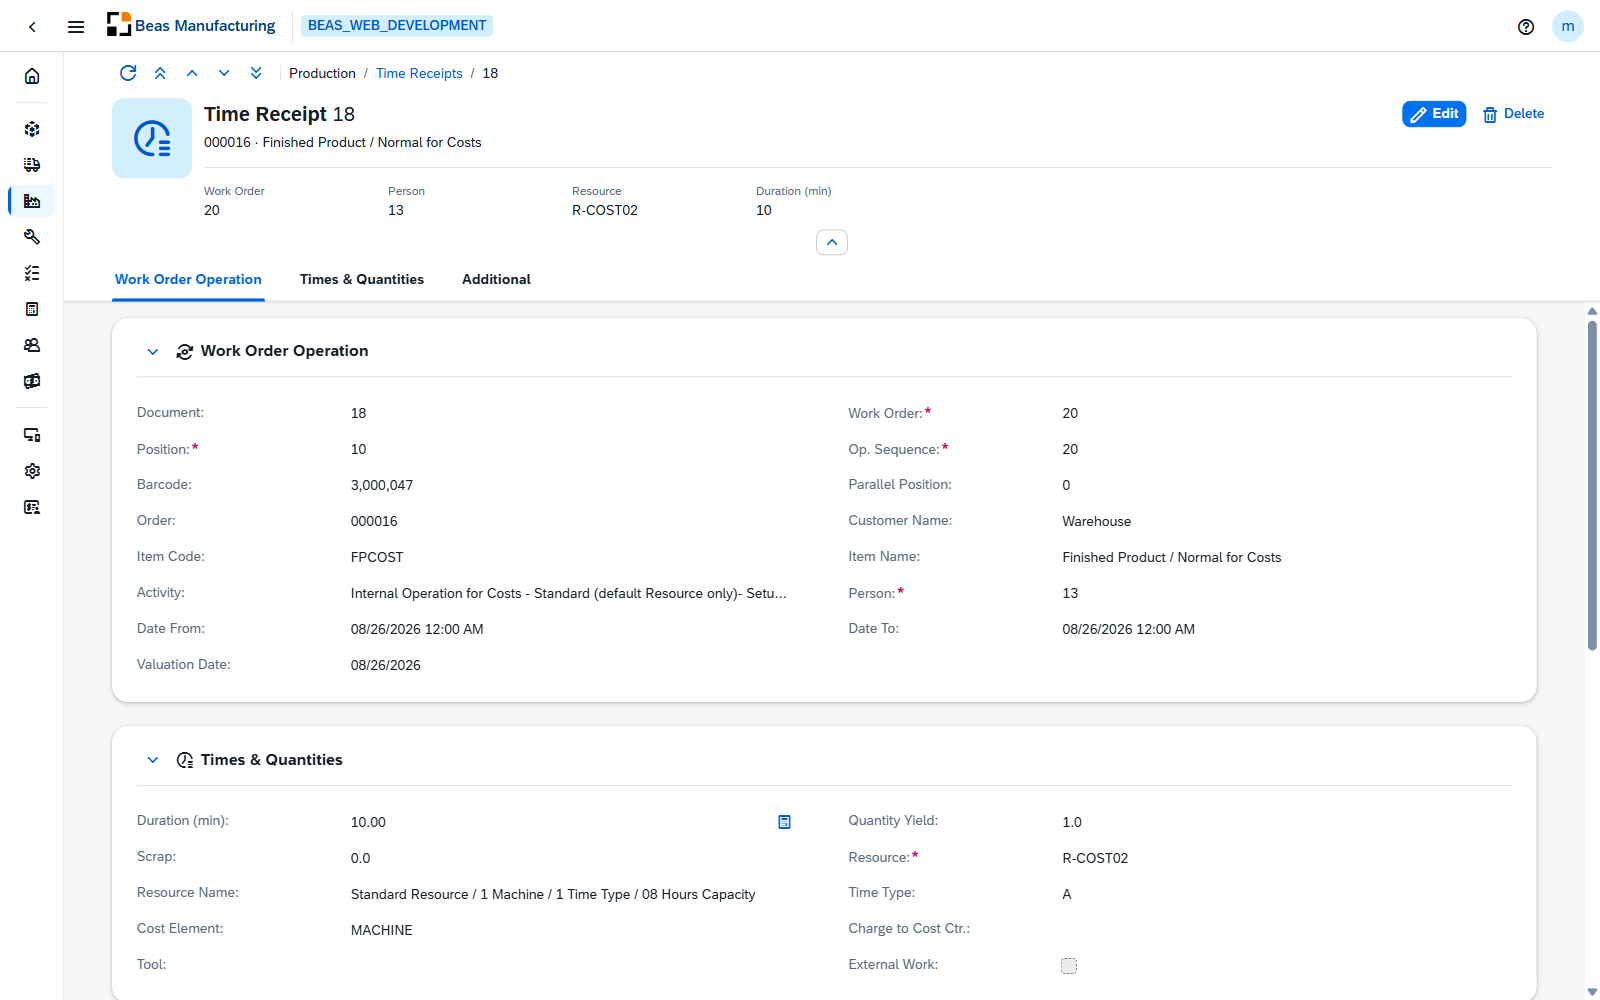Screen dimensions: 1600x1000
Task: Click the Time Receipt 18 title
Action: (x=279, y=114)
